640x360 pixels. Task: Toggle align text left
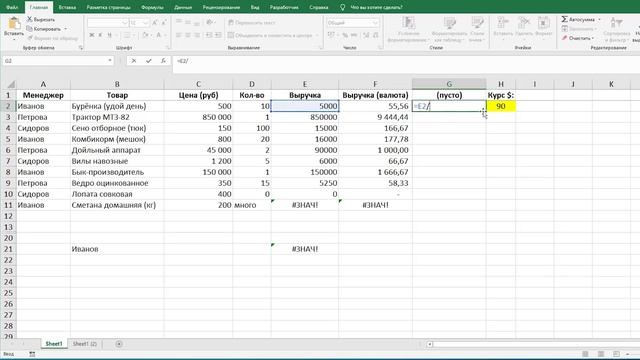(x=179, y=36)
